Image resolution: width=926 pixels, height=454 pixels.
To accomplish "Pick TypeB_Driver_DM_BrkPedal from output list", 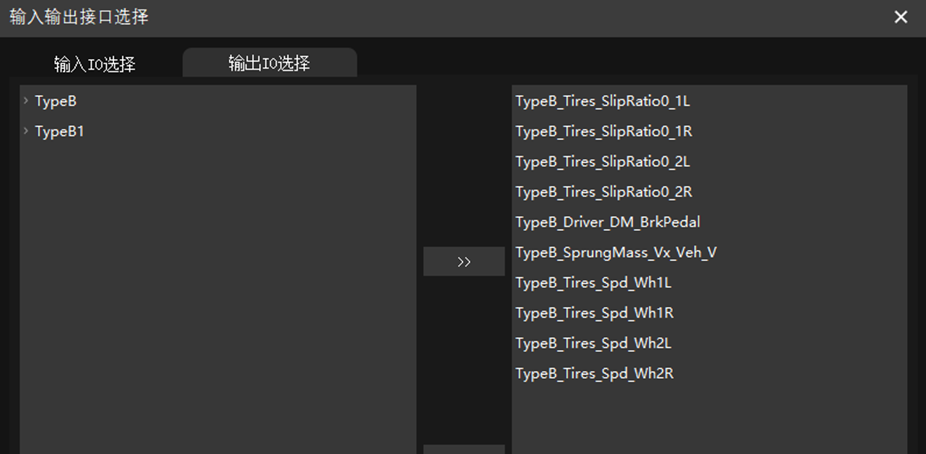I will 607,222.
